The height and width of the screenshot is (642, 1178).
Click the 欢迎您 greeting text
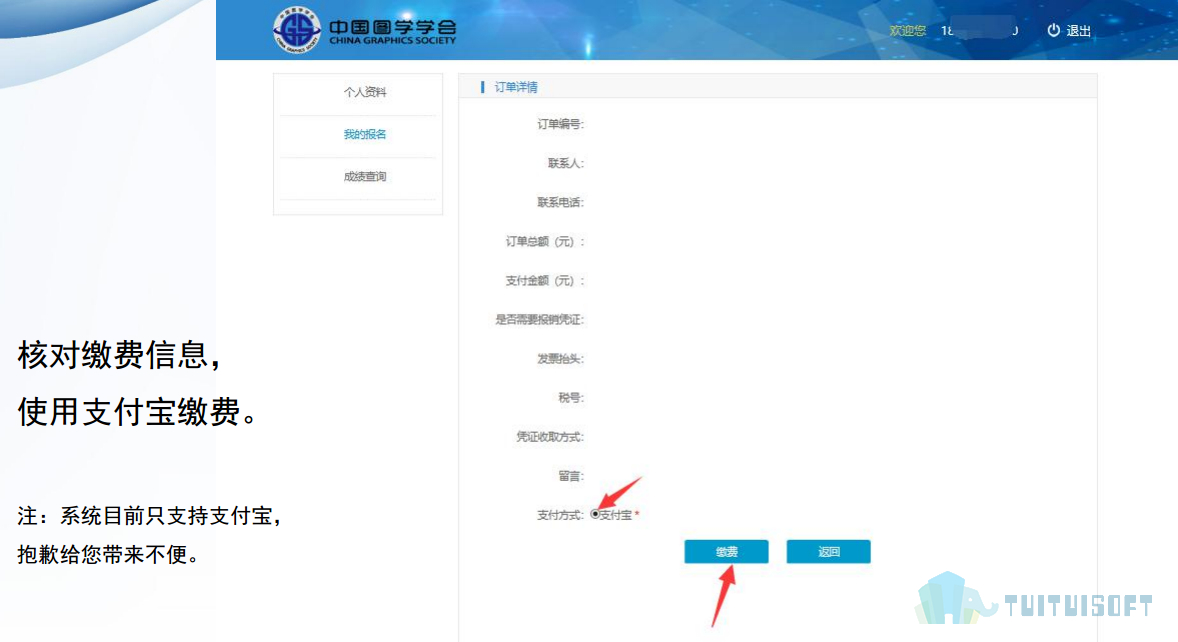click(x=908, y=31)
